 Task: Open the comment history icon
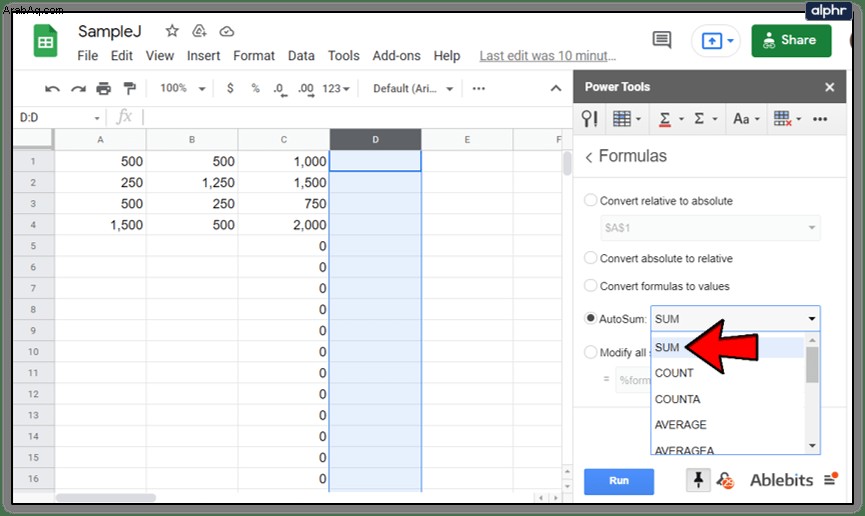tap(661, 40)
